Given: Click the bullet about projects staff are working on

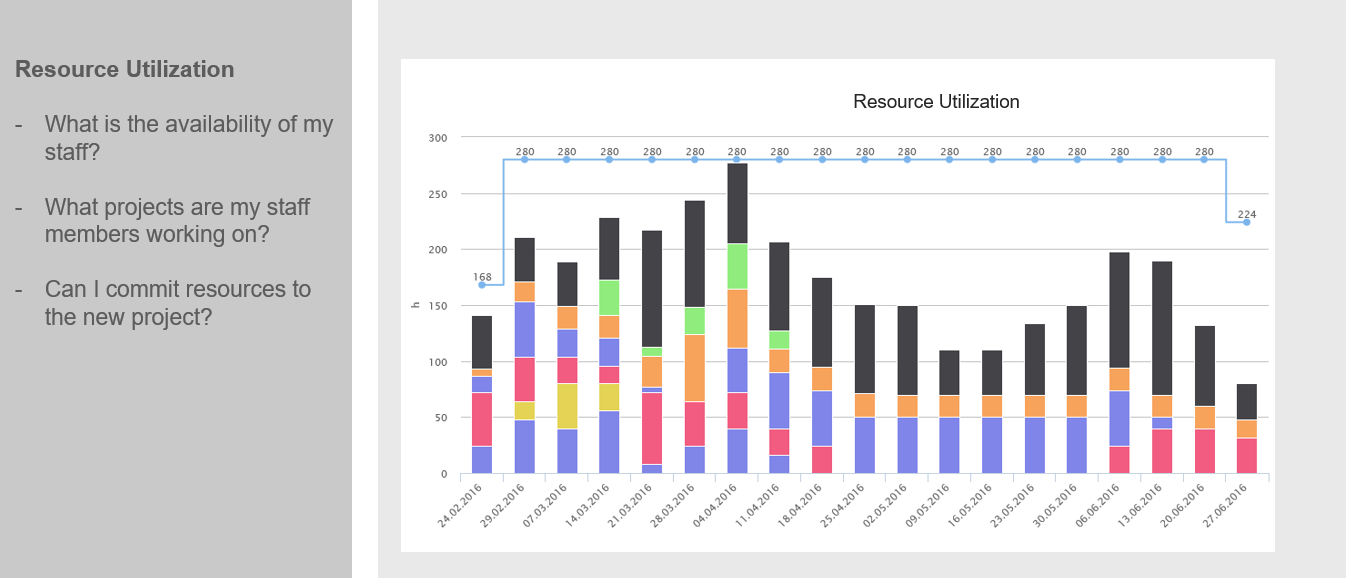Looking at the screenshot, I should (178, 220).
